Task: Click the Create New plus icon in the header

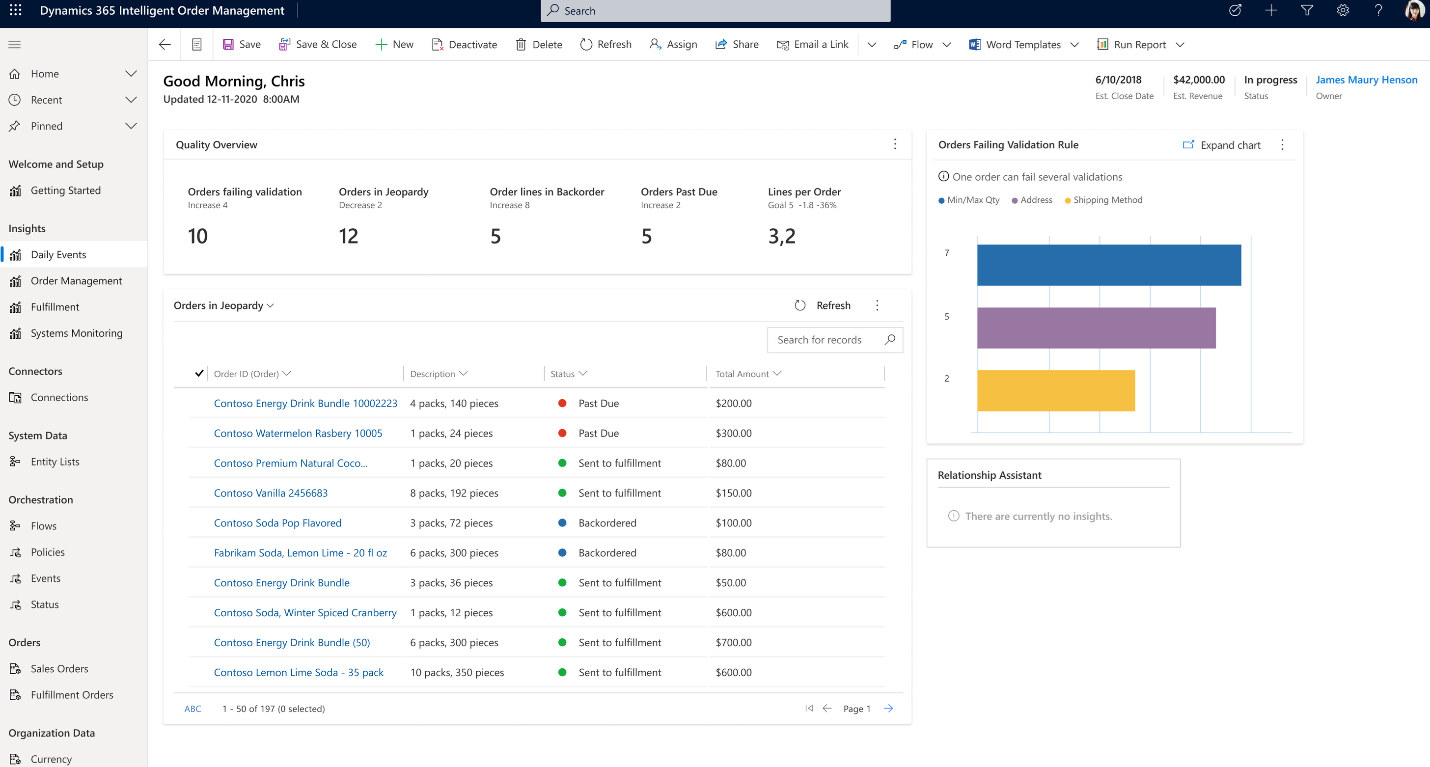Action: coord(1271,11)
